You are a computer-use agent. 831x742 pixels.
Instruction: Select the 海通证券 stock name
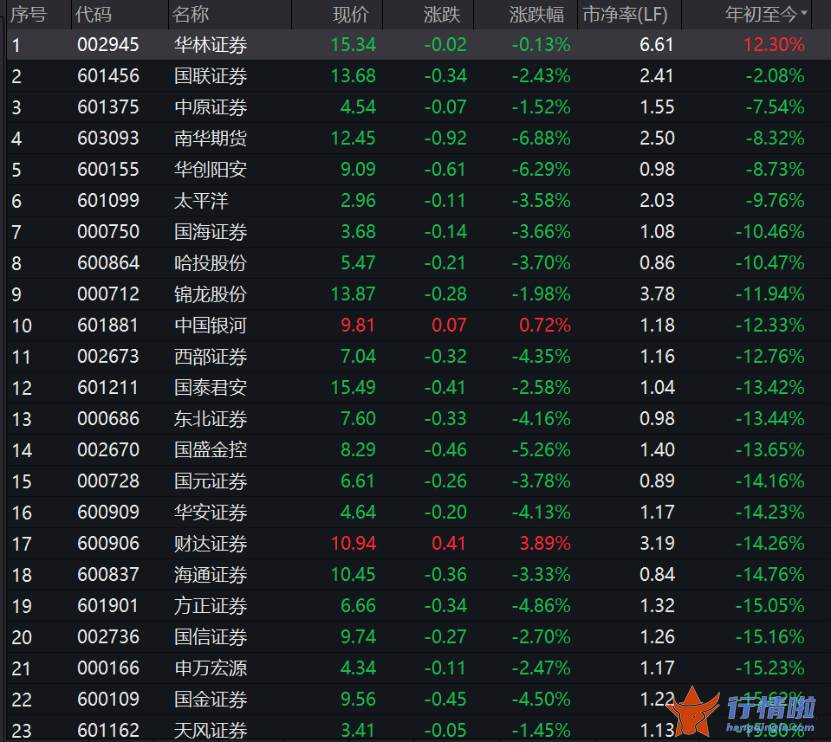coord(210,575)
